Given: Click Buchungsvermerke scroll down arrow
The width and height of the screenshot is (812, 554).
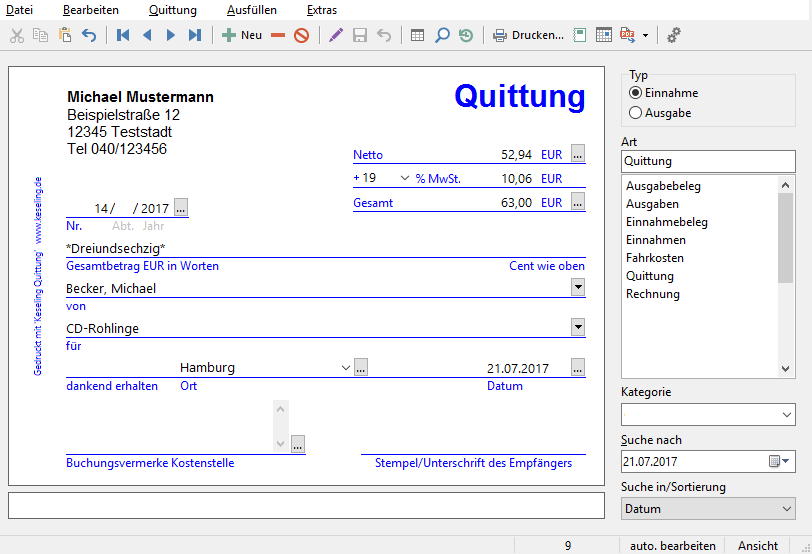Looking at the screenshot, I should 281,444.
